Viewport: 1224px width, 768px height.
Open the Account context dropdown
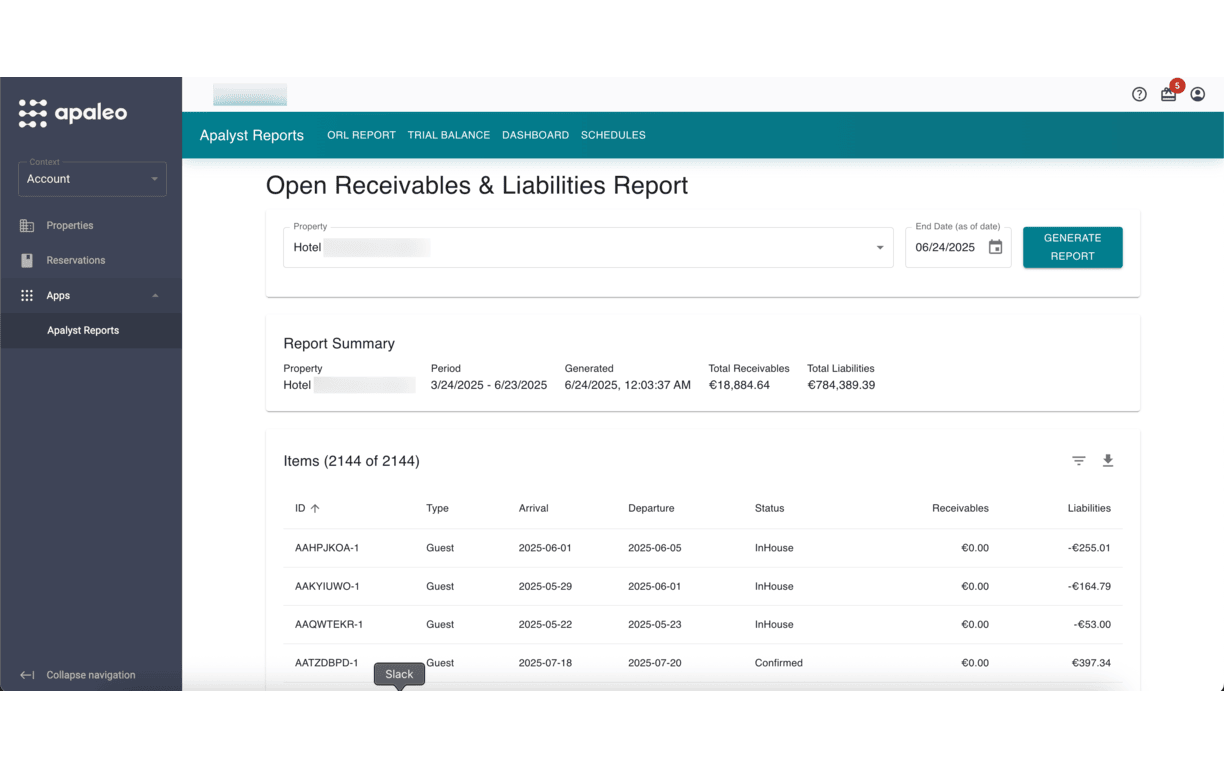(92, 179)
